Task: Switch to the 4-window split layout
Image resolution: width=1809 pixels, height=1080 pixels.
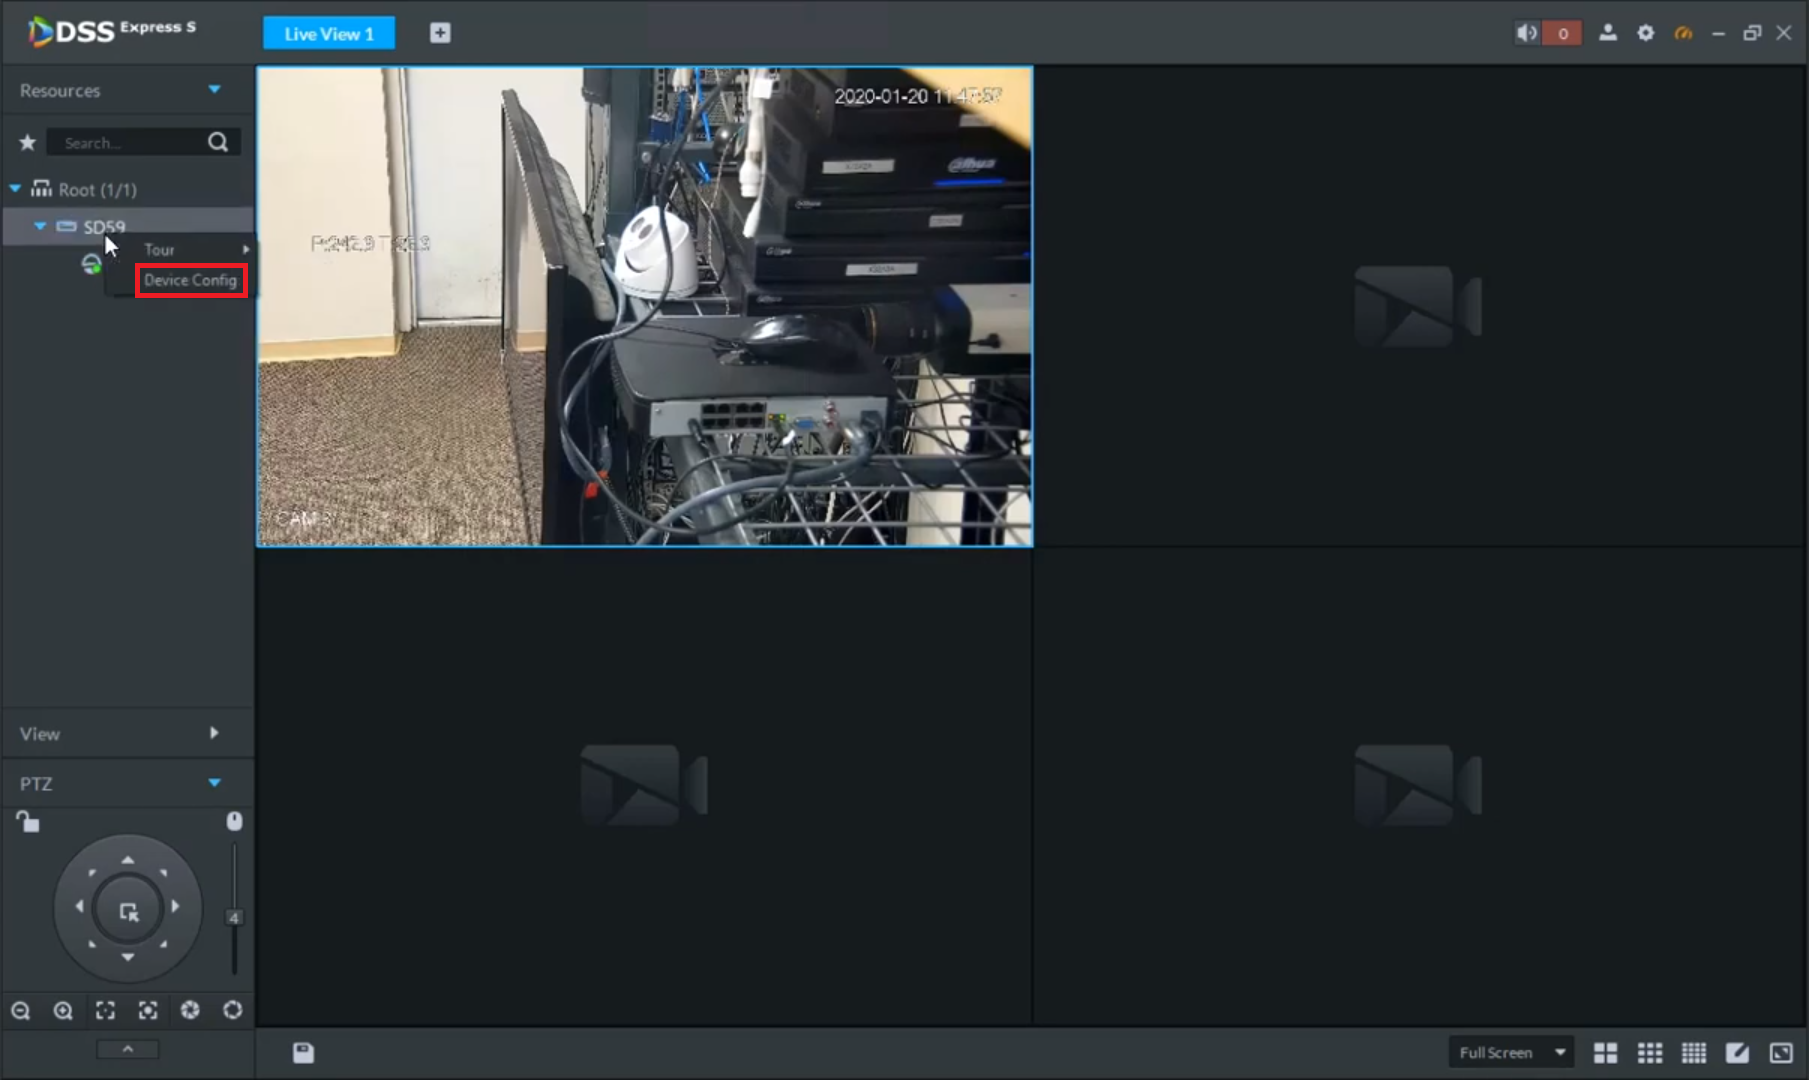Action: tap(1605, 1052)
